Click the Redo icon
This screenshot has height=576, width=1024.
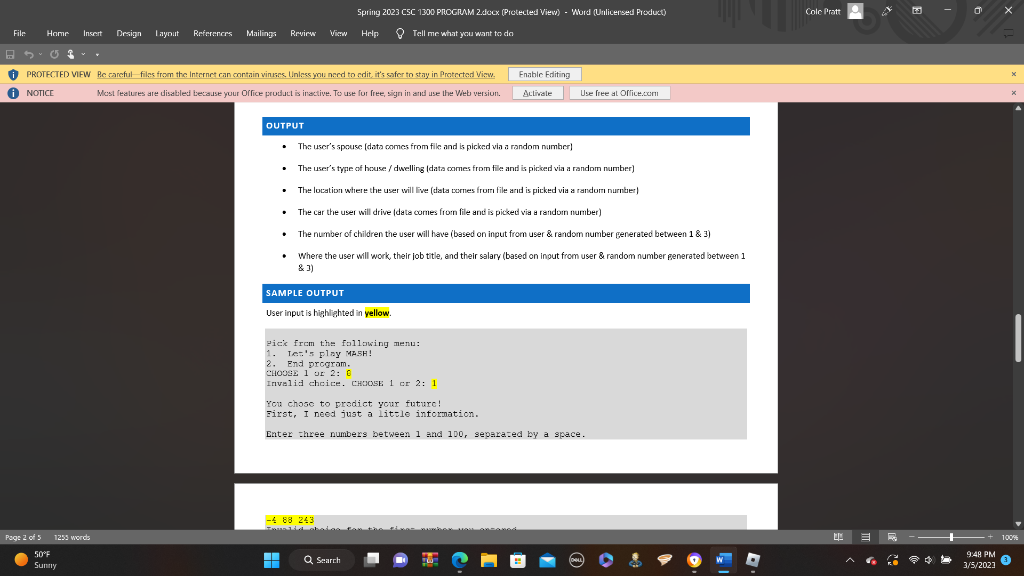pos(54,54)
